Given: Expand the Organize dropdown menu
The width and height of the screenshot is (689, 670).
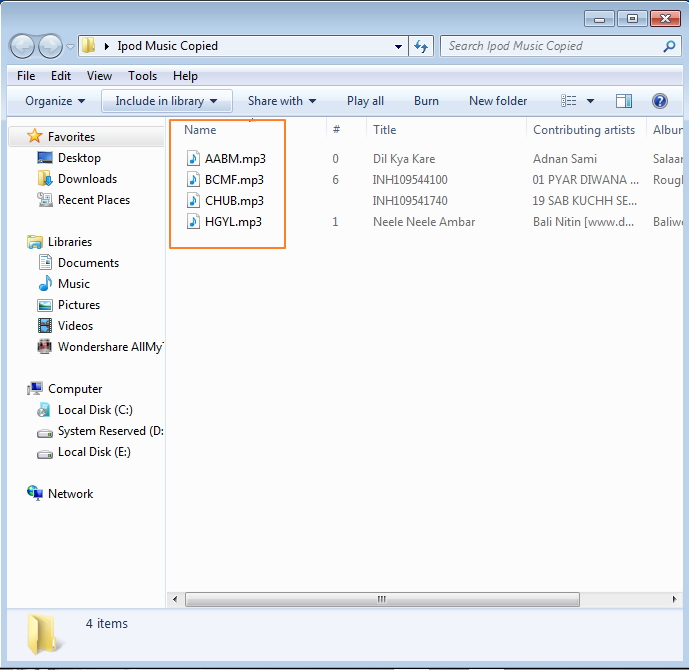Looking at the screenshot, I should click(55, 101).
